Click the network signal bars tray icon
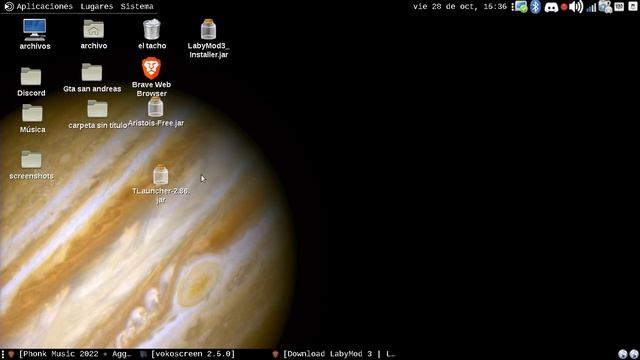This screenshot has width=640, height=360. (x=591, y=7)
